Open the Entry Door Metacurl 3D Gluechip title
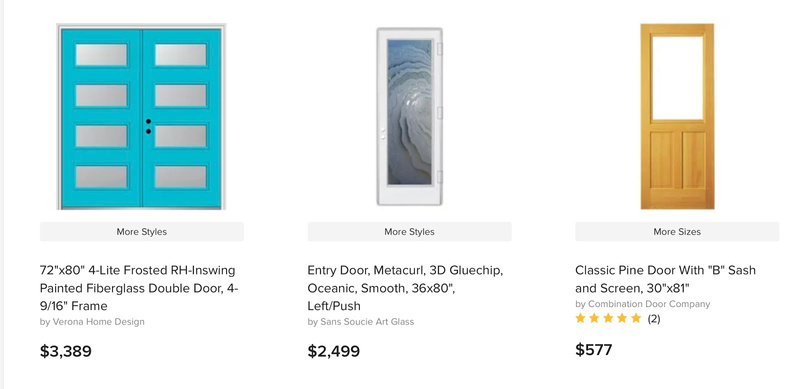This screenshot has height=389, width=800. click(405, 288)
